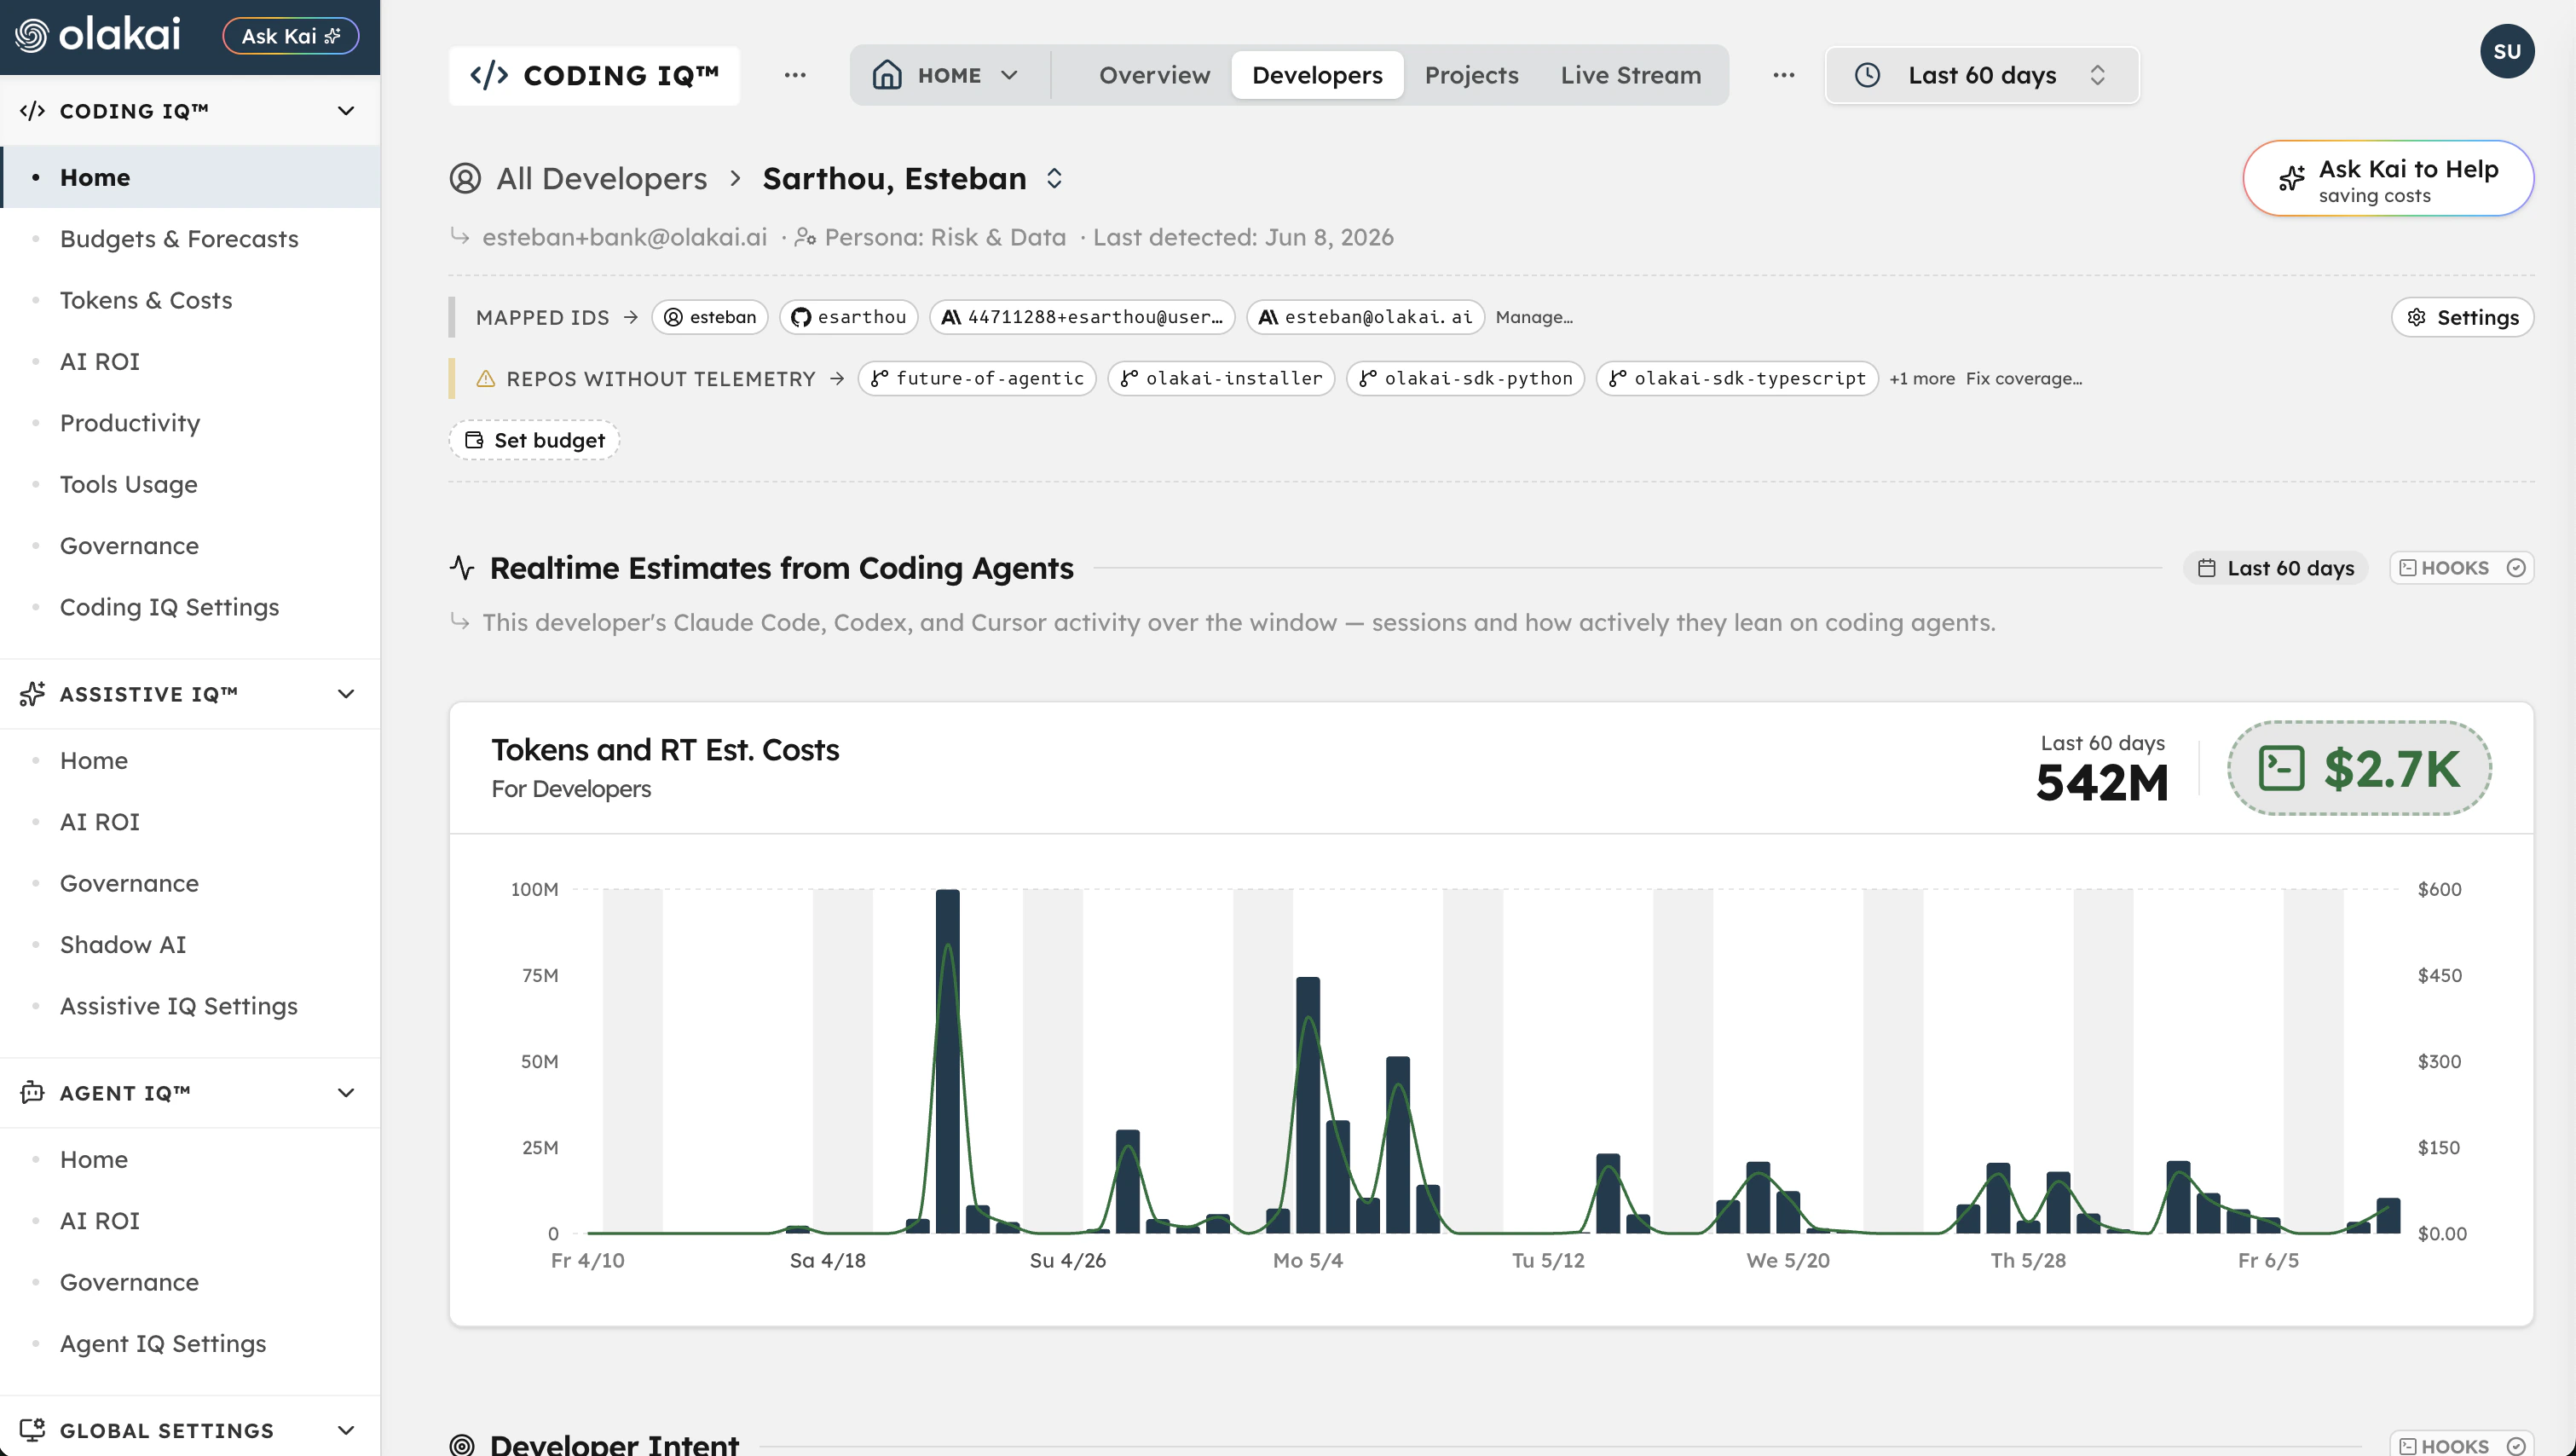Image resolution: width=2576 pixels, height=1456 pixels.
Task: Collapse the CODING IQ sidebar section
Action: point(346,111)
